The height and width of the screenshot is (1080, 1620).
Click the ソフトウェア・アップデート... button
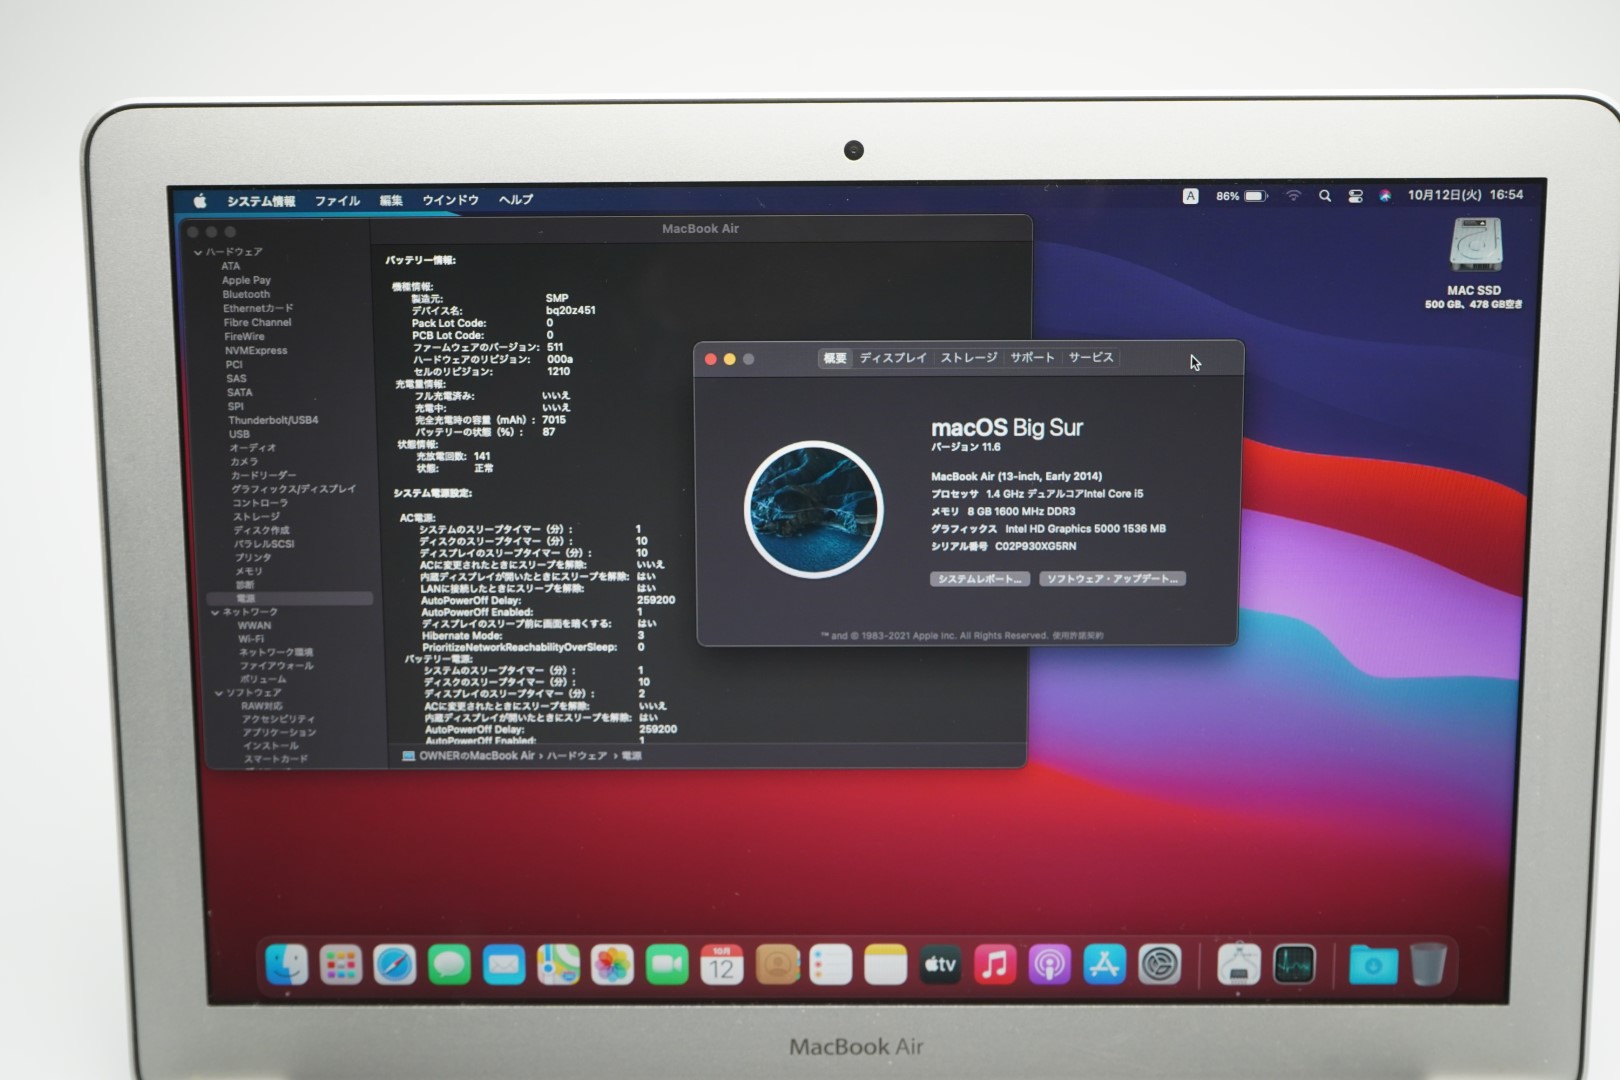click(x=1113, y=579)
